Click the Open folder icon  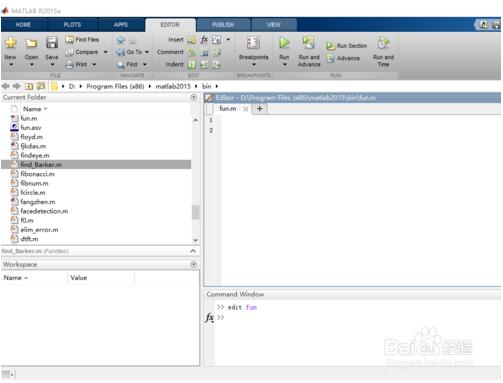[31, 43]
